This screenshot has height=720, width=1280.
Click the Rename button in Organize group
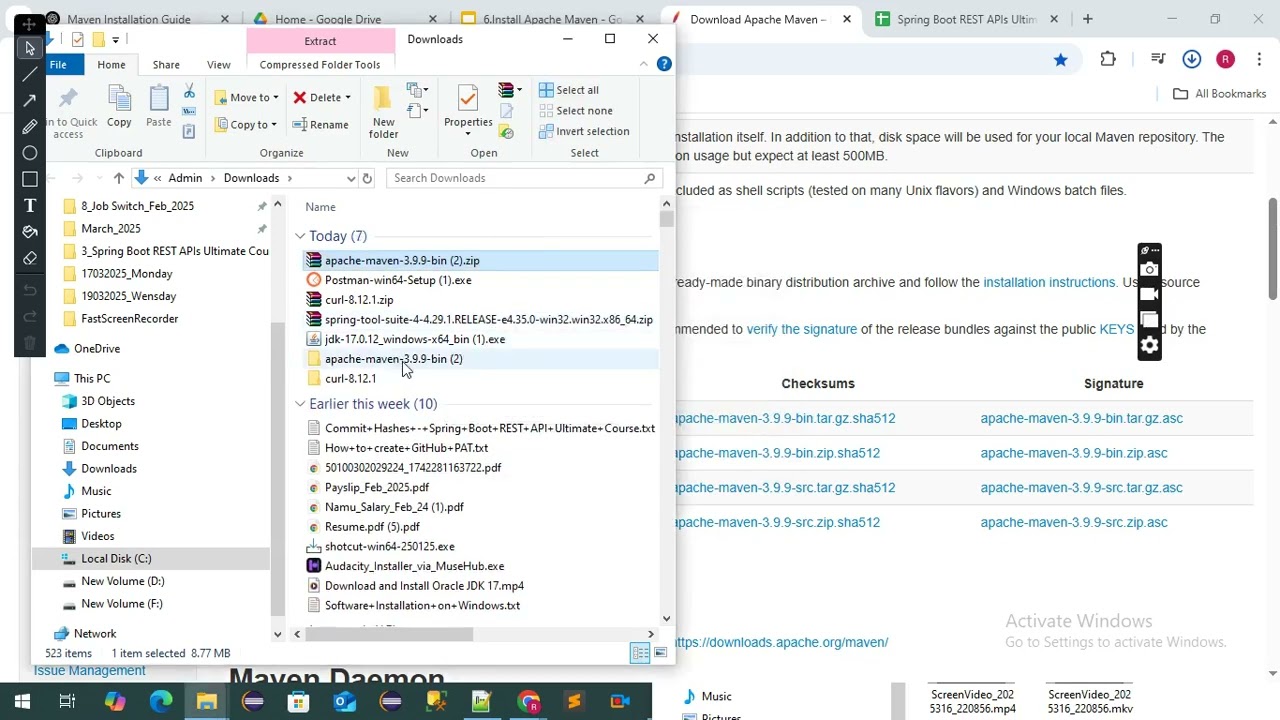tap(321, 125)
